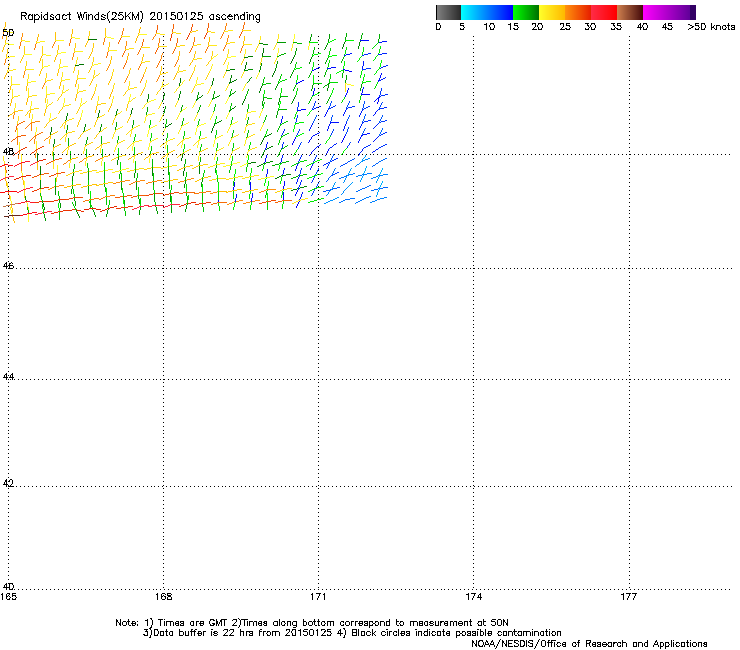The image size is (740, 650).
Task: Click the latitude label '48'
Action: point(8,152)
